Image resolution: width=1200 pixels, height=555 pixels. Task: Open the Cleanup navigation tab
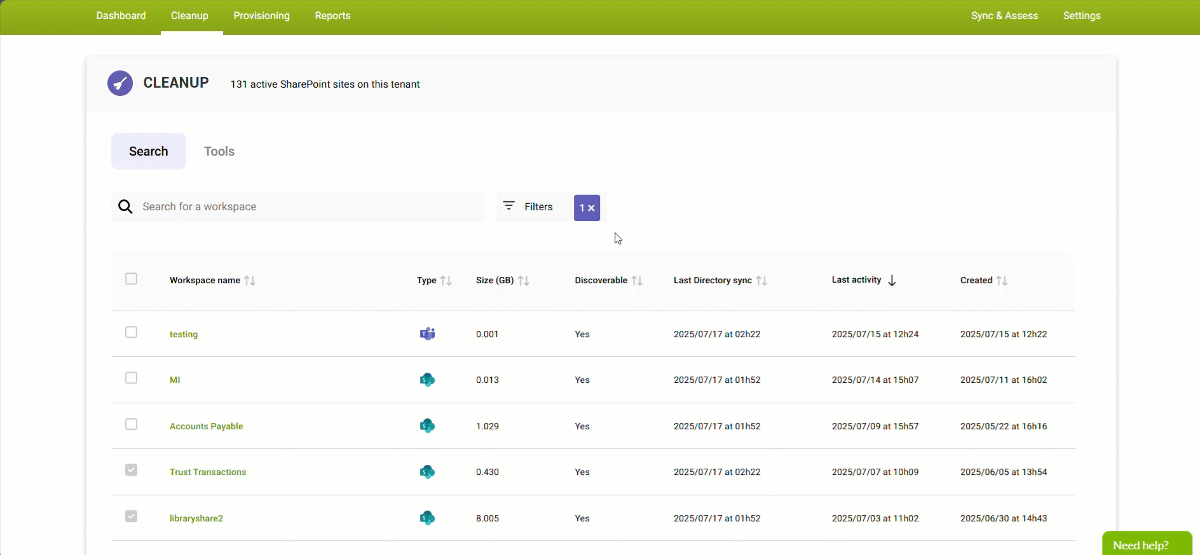point(192,16)
